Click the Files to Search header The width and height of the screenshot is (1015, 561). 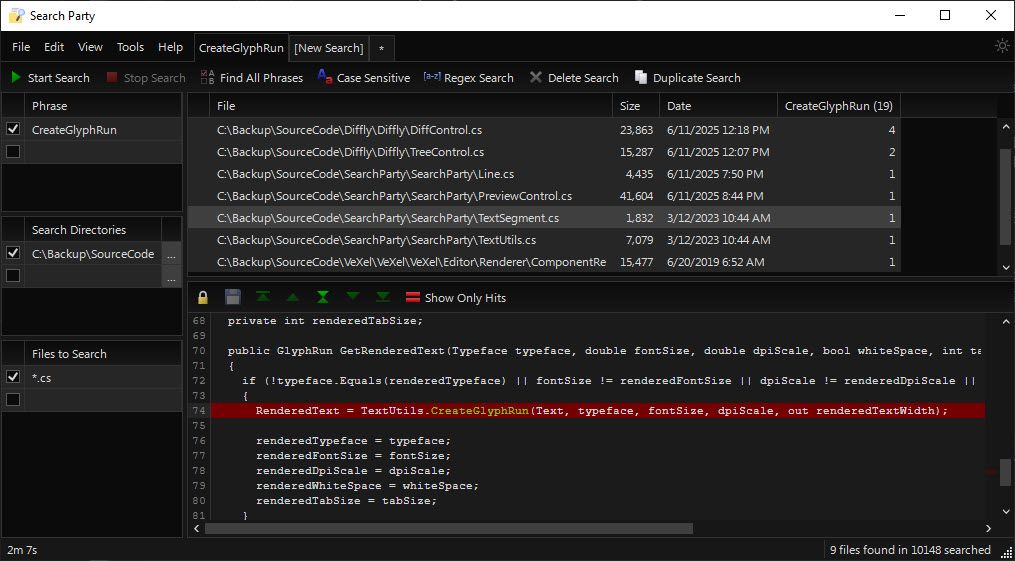click(103, 354)
